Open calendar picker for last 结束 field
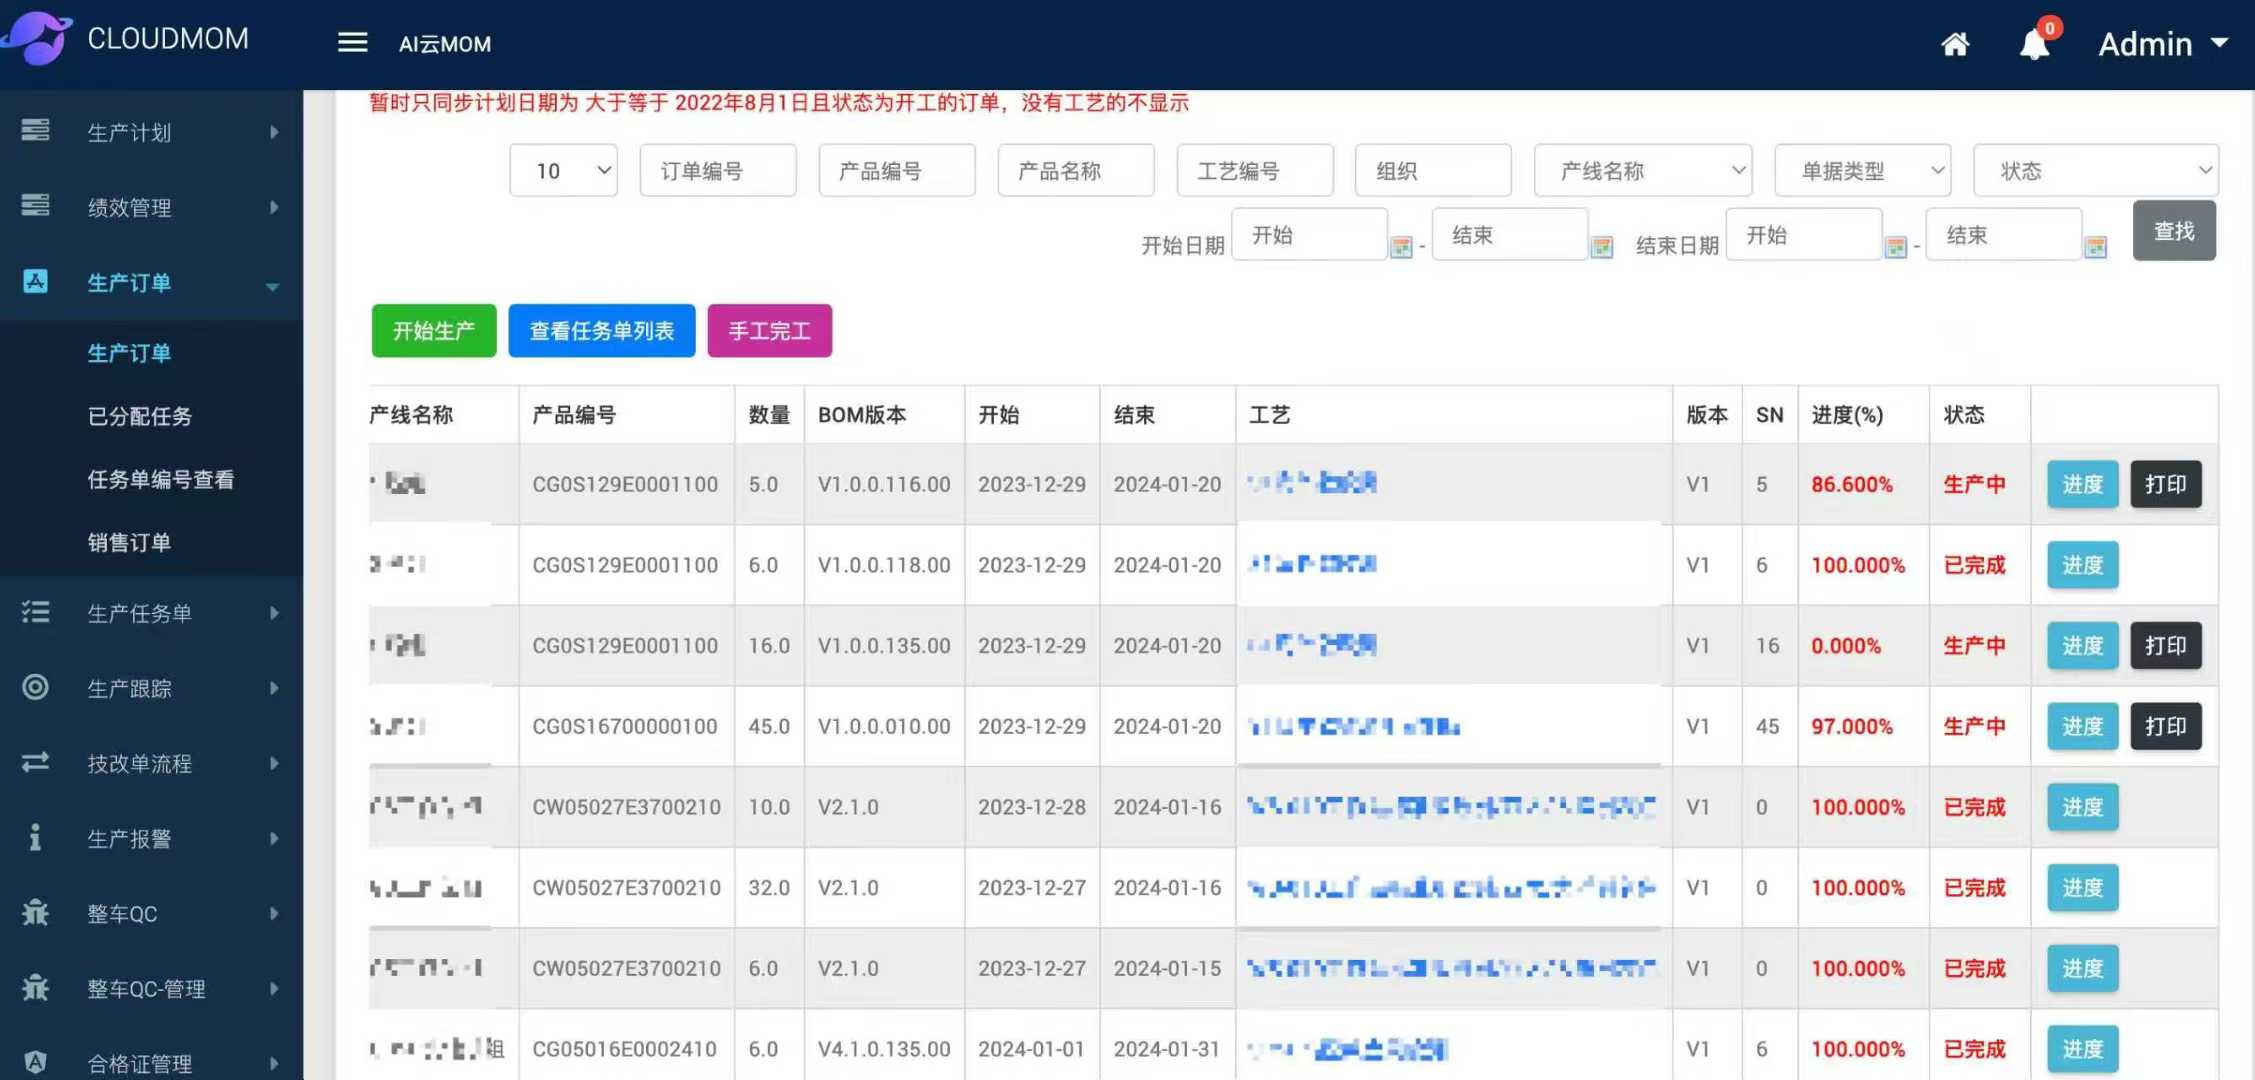2255x1080 pixels. click(2096, 247)
